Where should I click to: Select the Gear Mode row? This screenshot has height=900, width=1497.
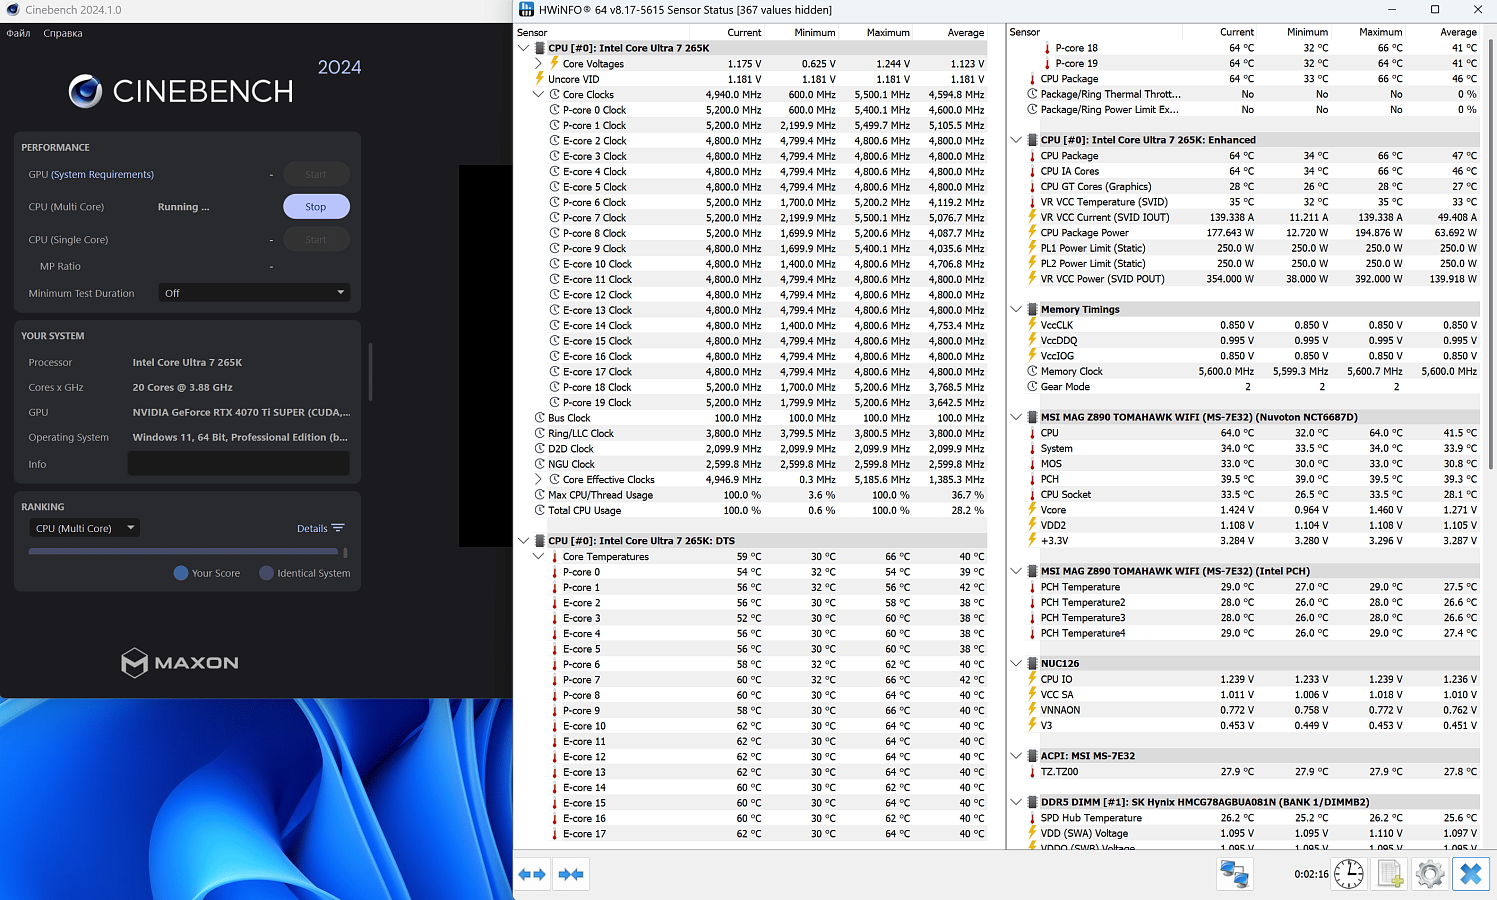click(x=1243, y=387)
